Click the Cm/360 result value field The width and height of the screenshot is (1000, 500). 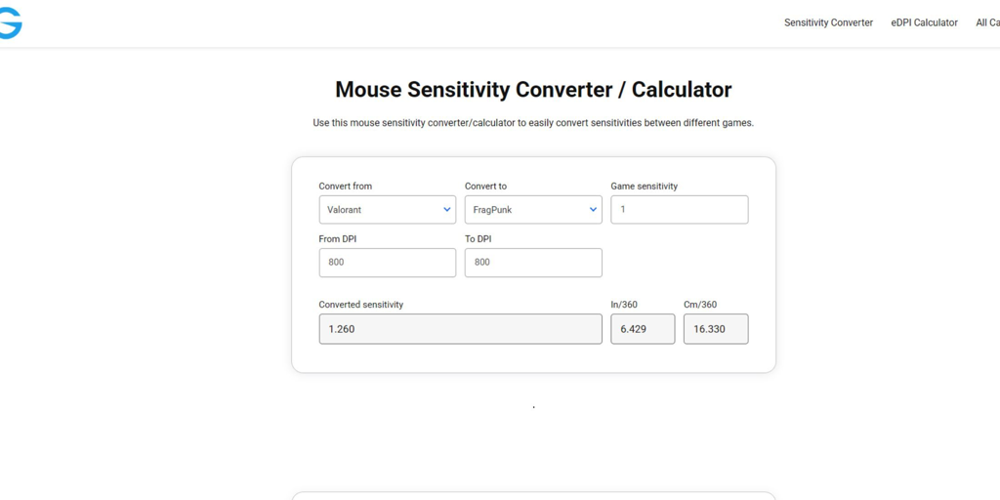(x=715, y=329)
